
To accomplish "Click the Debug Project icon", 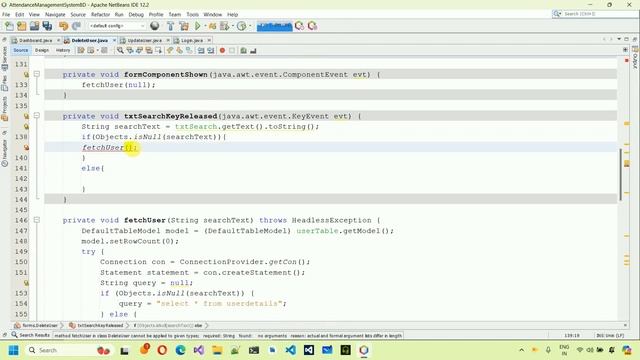I will [225, 26].
